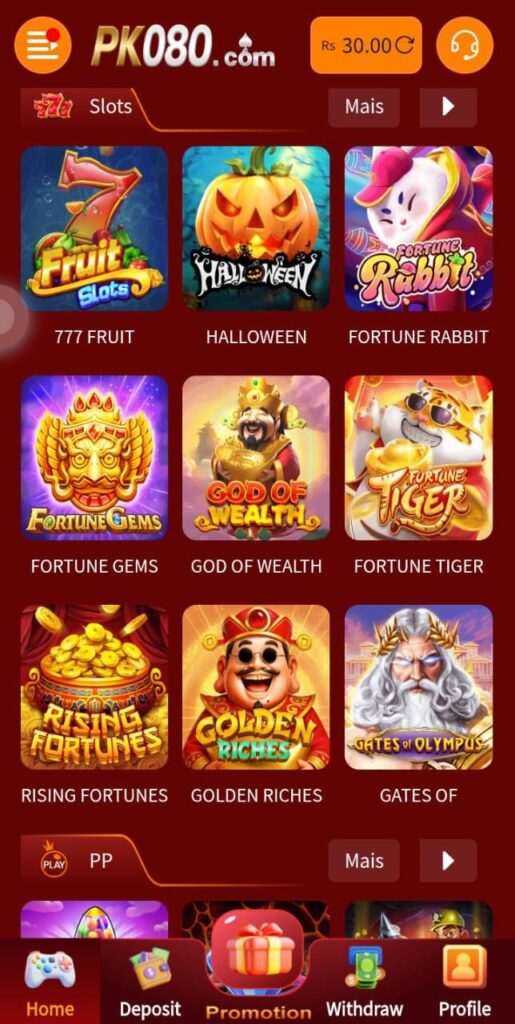Screen dimensions: 515x1024
Task: Go to the Profile tab
Action: pos(465,983)
